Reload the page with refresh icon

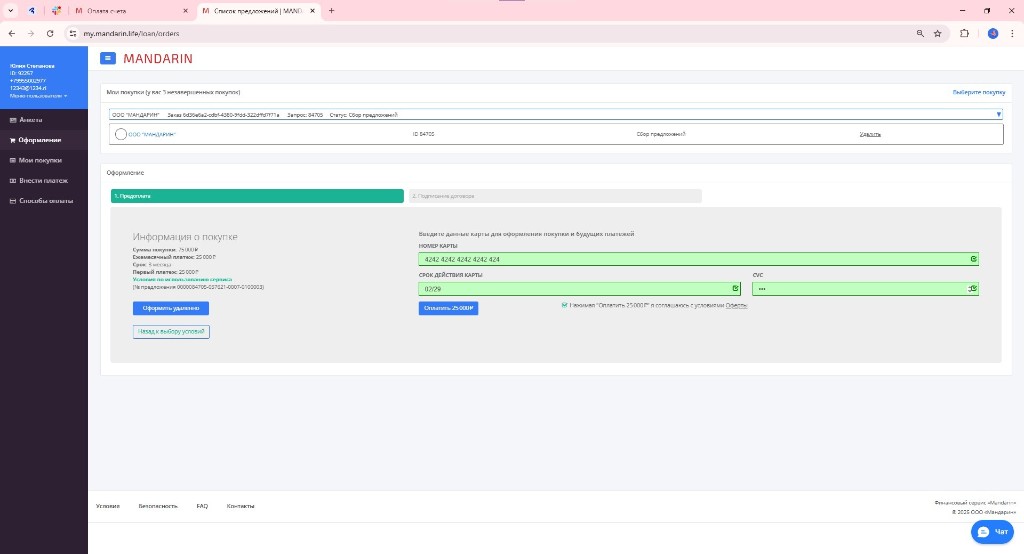tap(50, 33)
